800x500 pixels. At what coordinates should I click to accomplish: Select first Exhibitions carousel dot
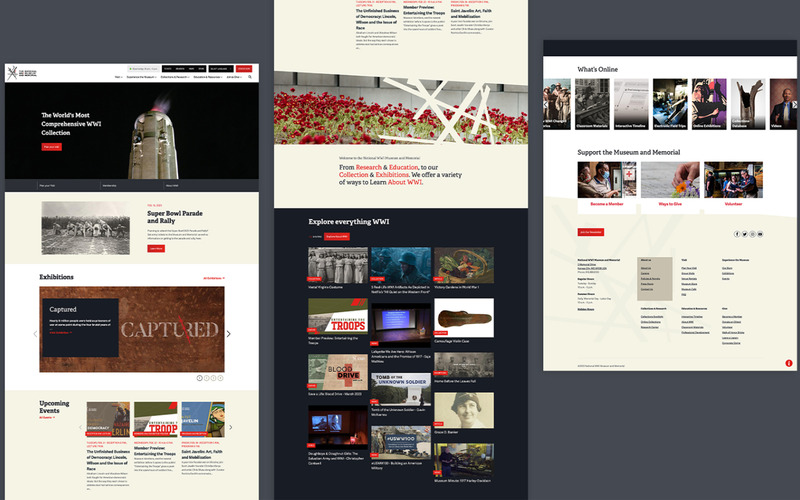pos(199,378)
